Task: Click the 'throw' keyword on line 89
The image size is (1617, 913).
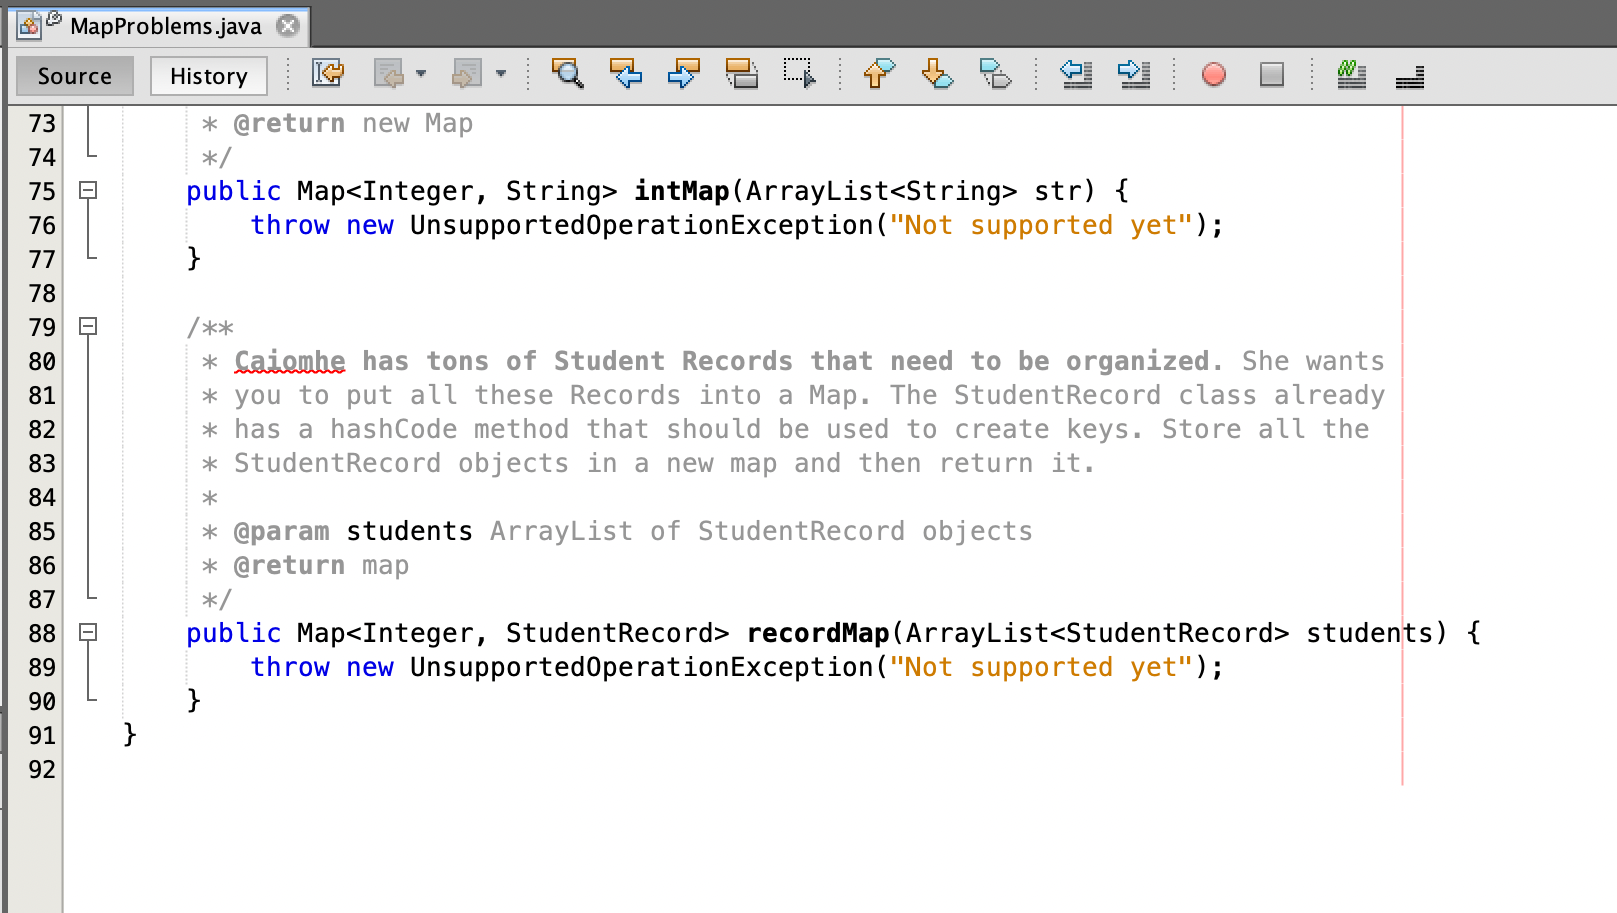Action: point(290,667)
